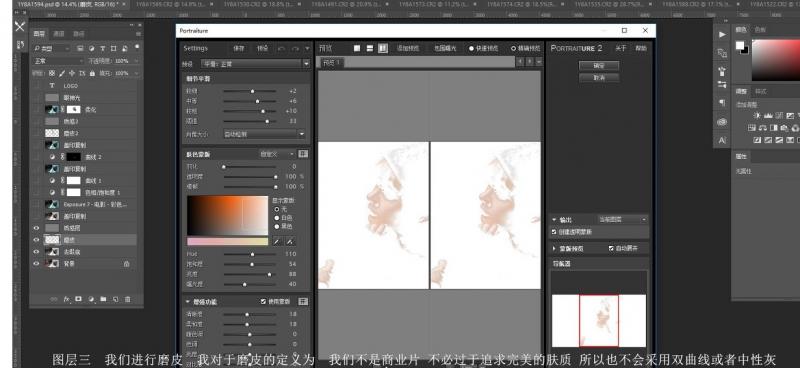Screen dimensions: 800x368
Task: Toggle create transparency mask checkbox in output
Action: 555,232
